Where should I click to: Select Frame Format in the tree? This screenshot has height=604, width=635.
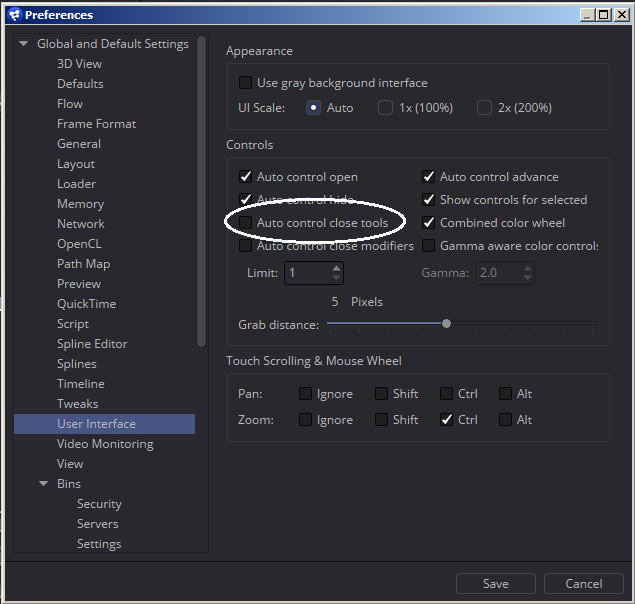coord(96,124)
